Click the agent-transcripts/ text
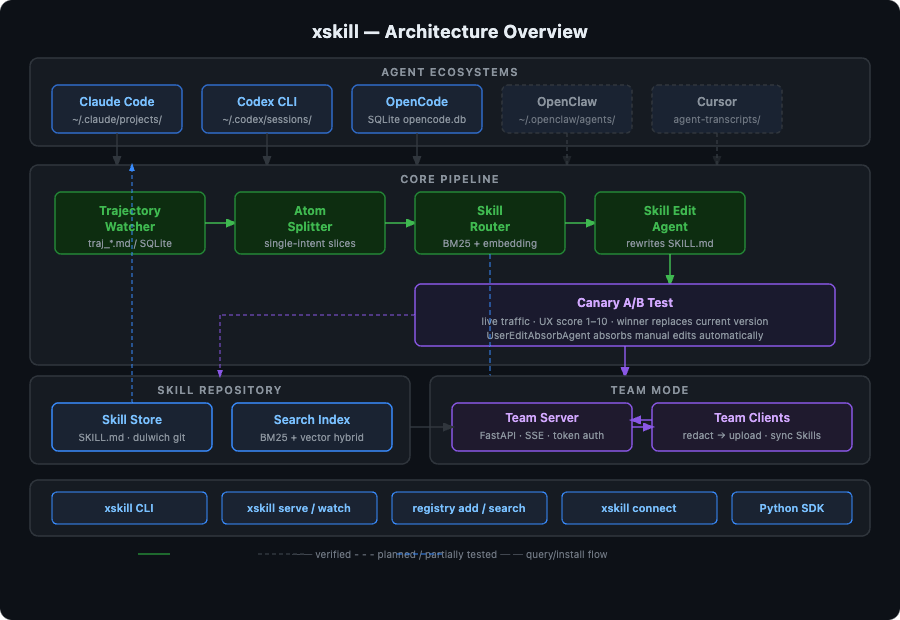Viewport: 900px width, 620px height. pos(717,119)
